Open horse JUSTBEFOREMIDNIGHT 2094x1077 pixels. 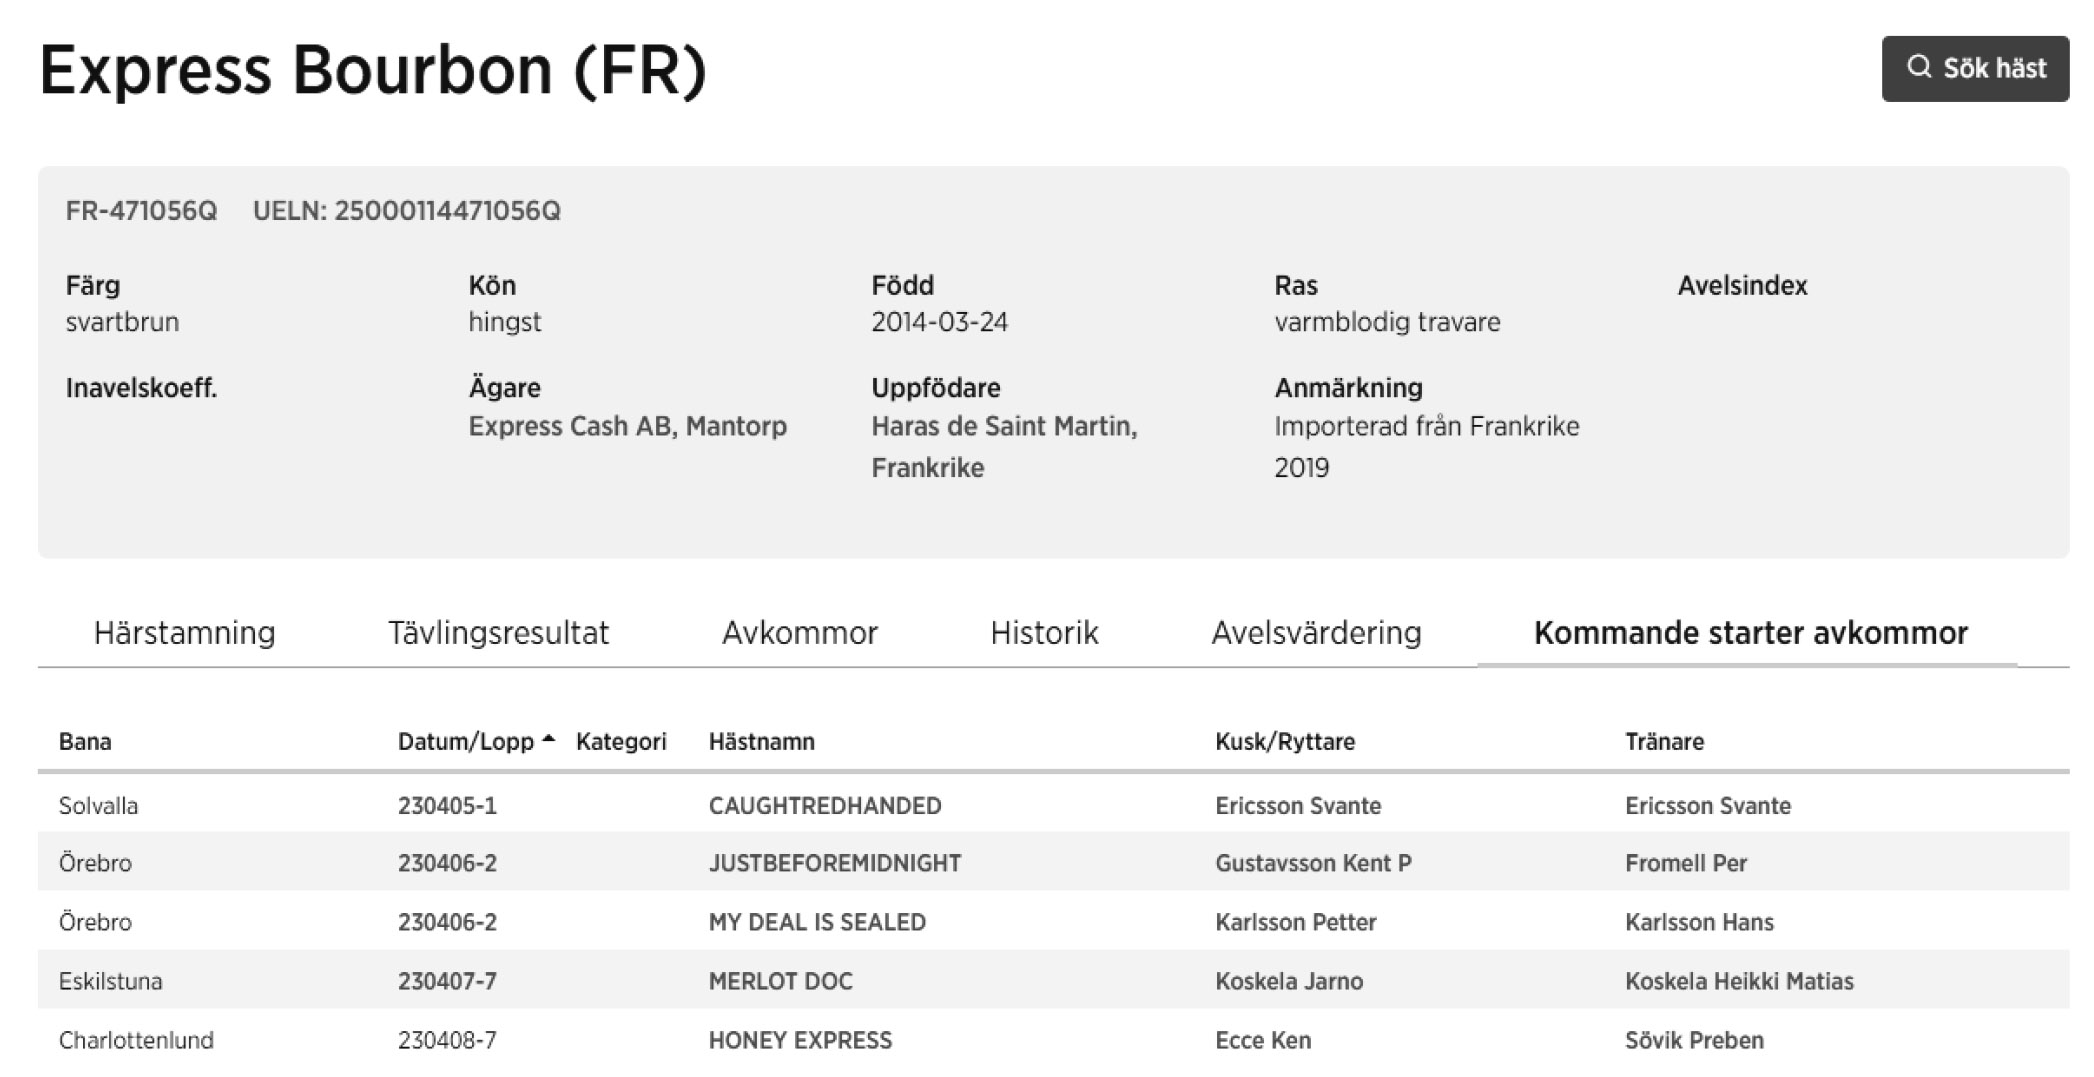[835, 862]
